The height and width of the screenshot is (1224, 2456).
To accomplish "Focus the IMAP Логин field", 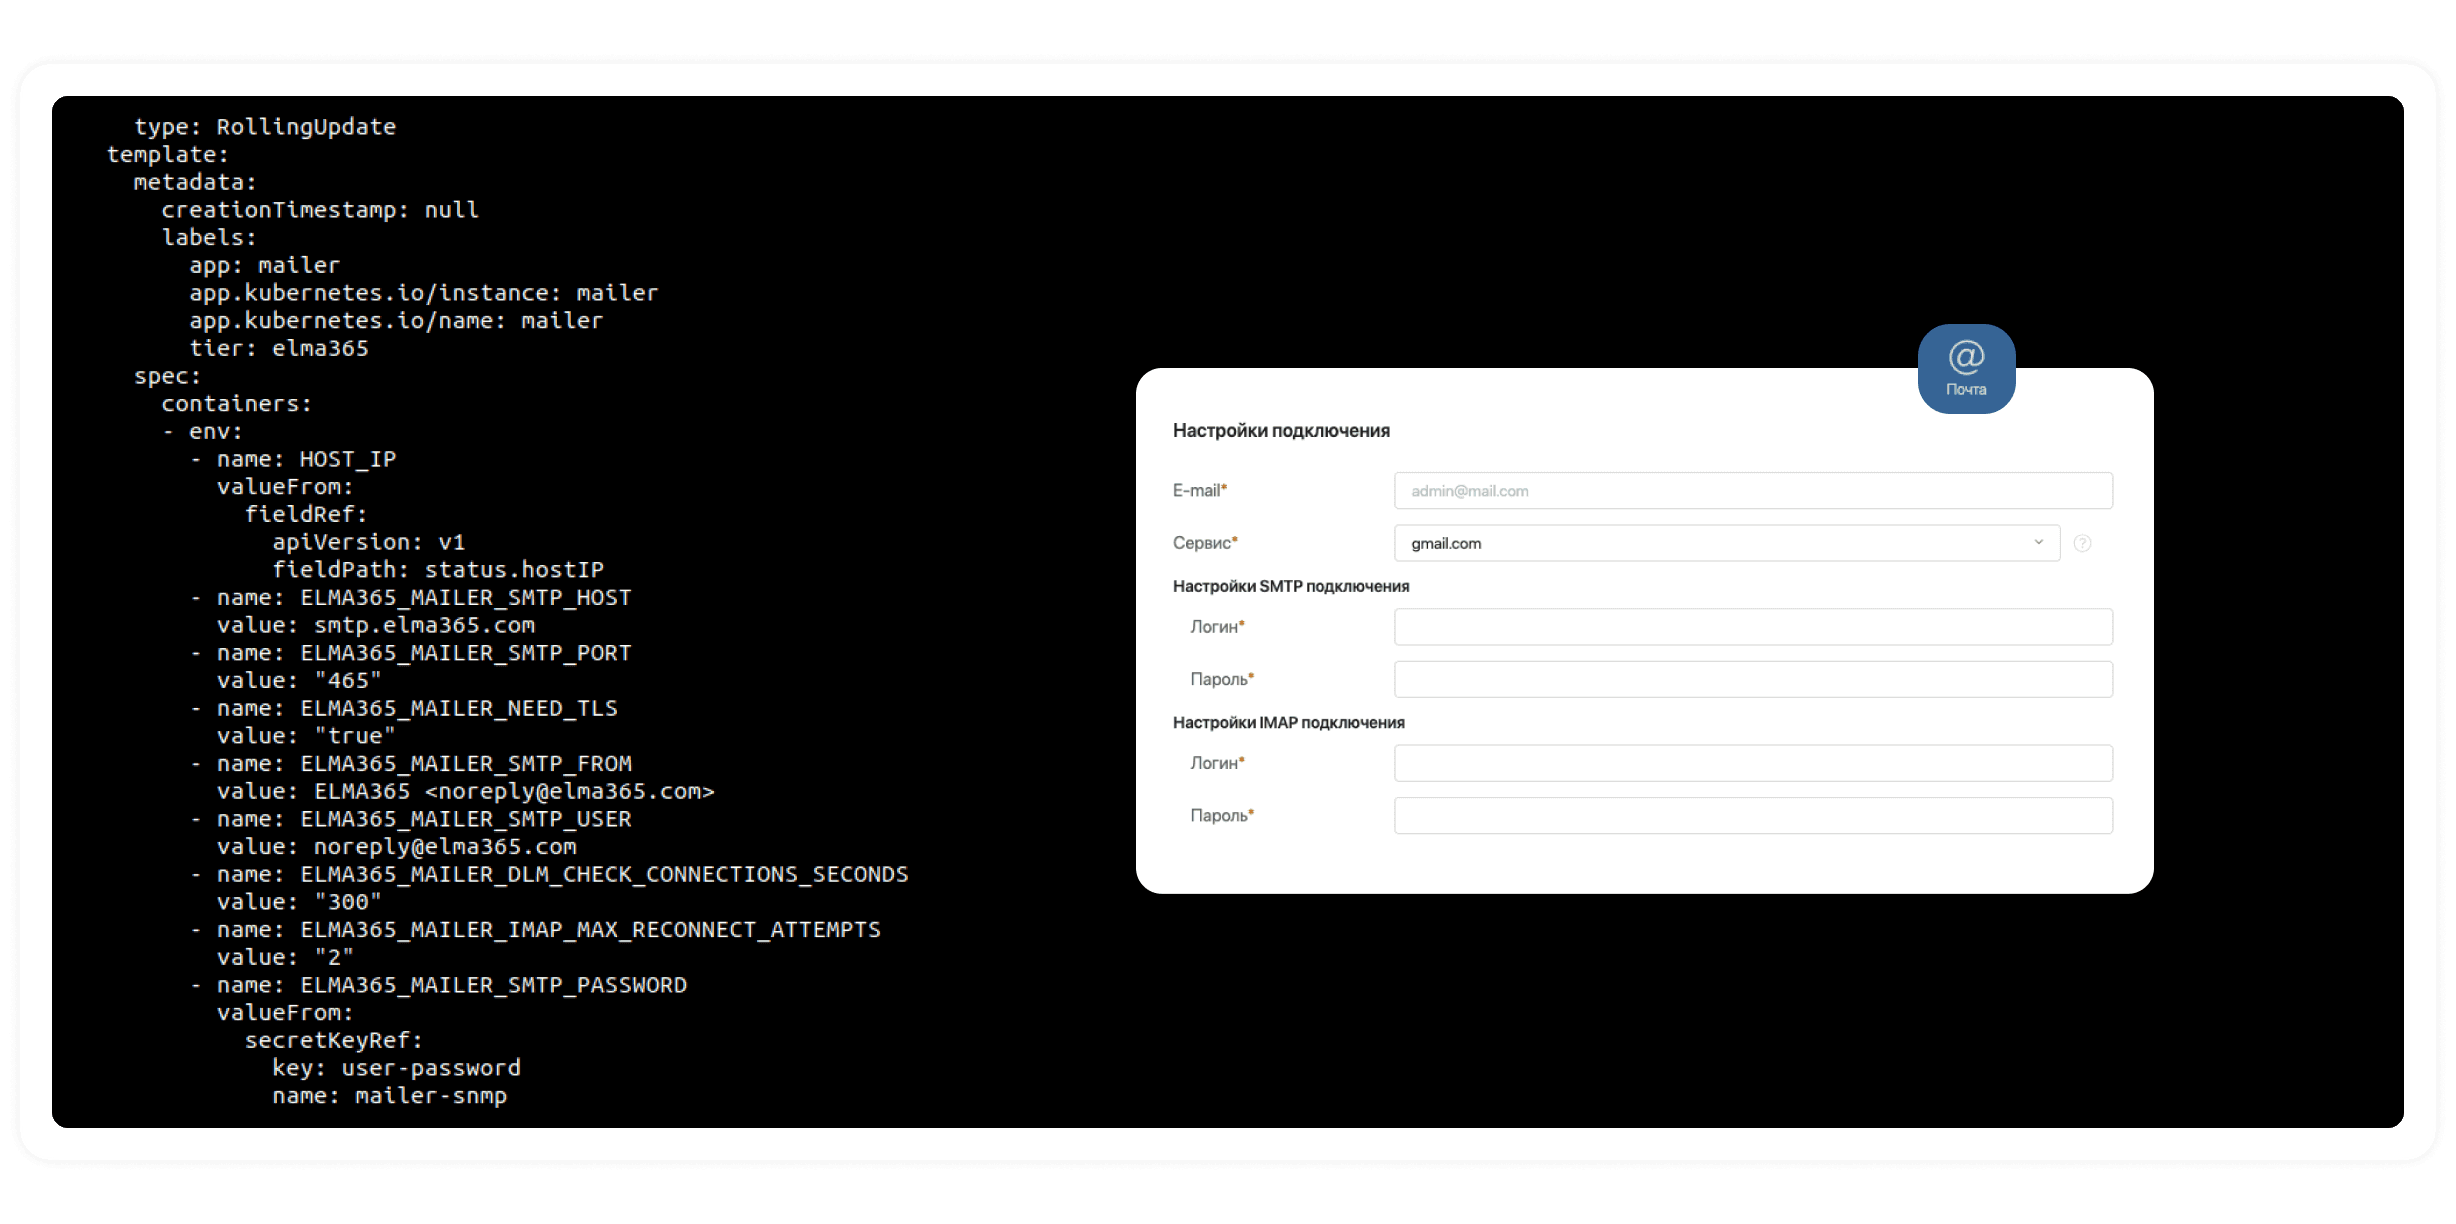I will pos(1753,763).
